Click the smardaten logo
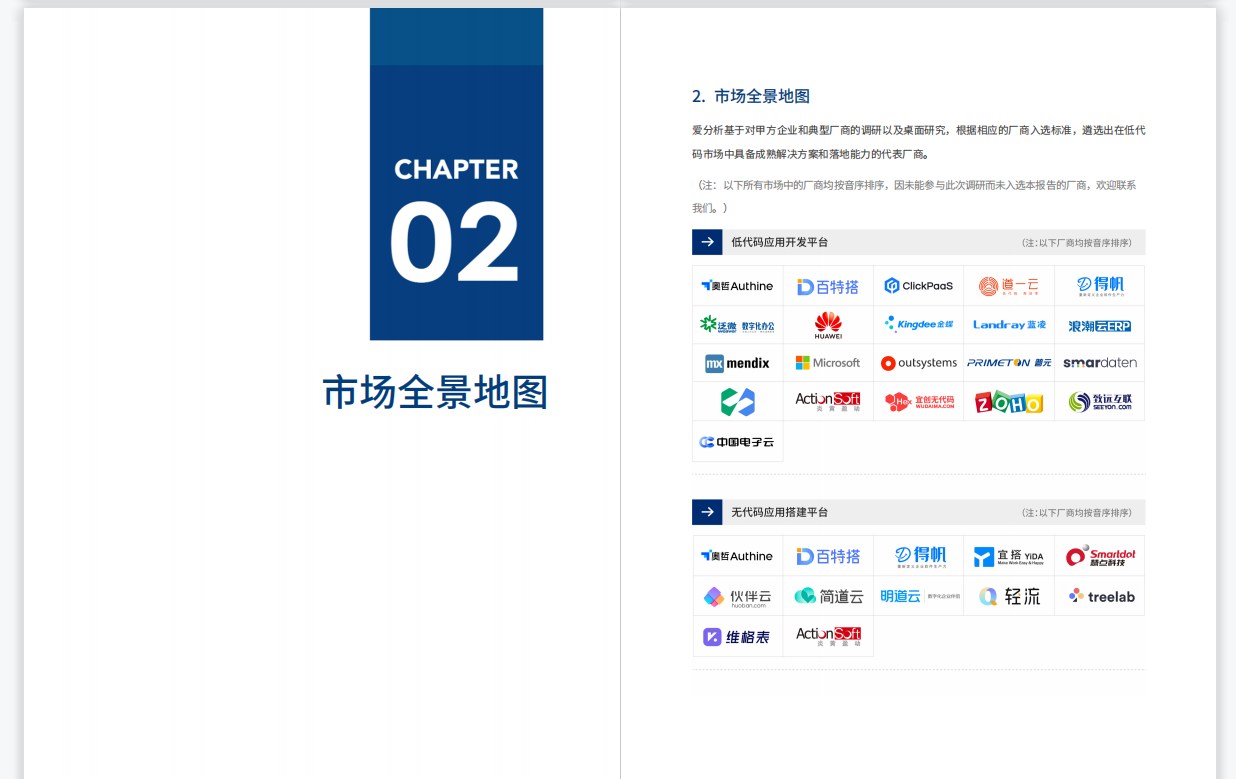1236x779 pixels. coord(1100,363)
